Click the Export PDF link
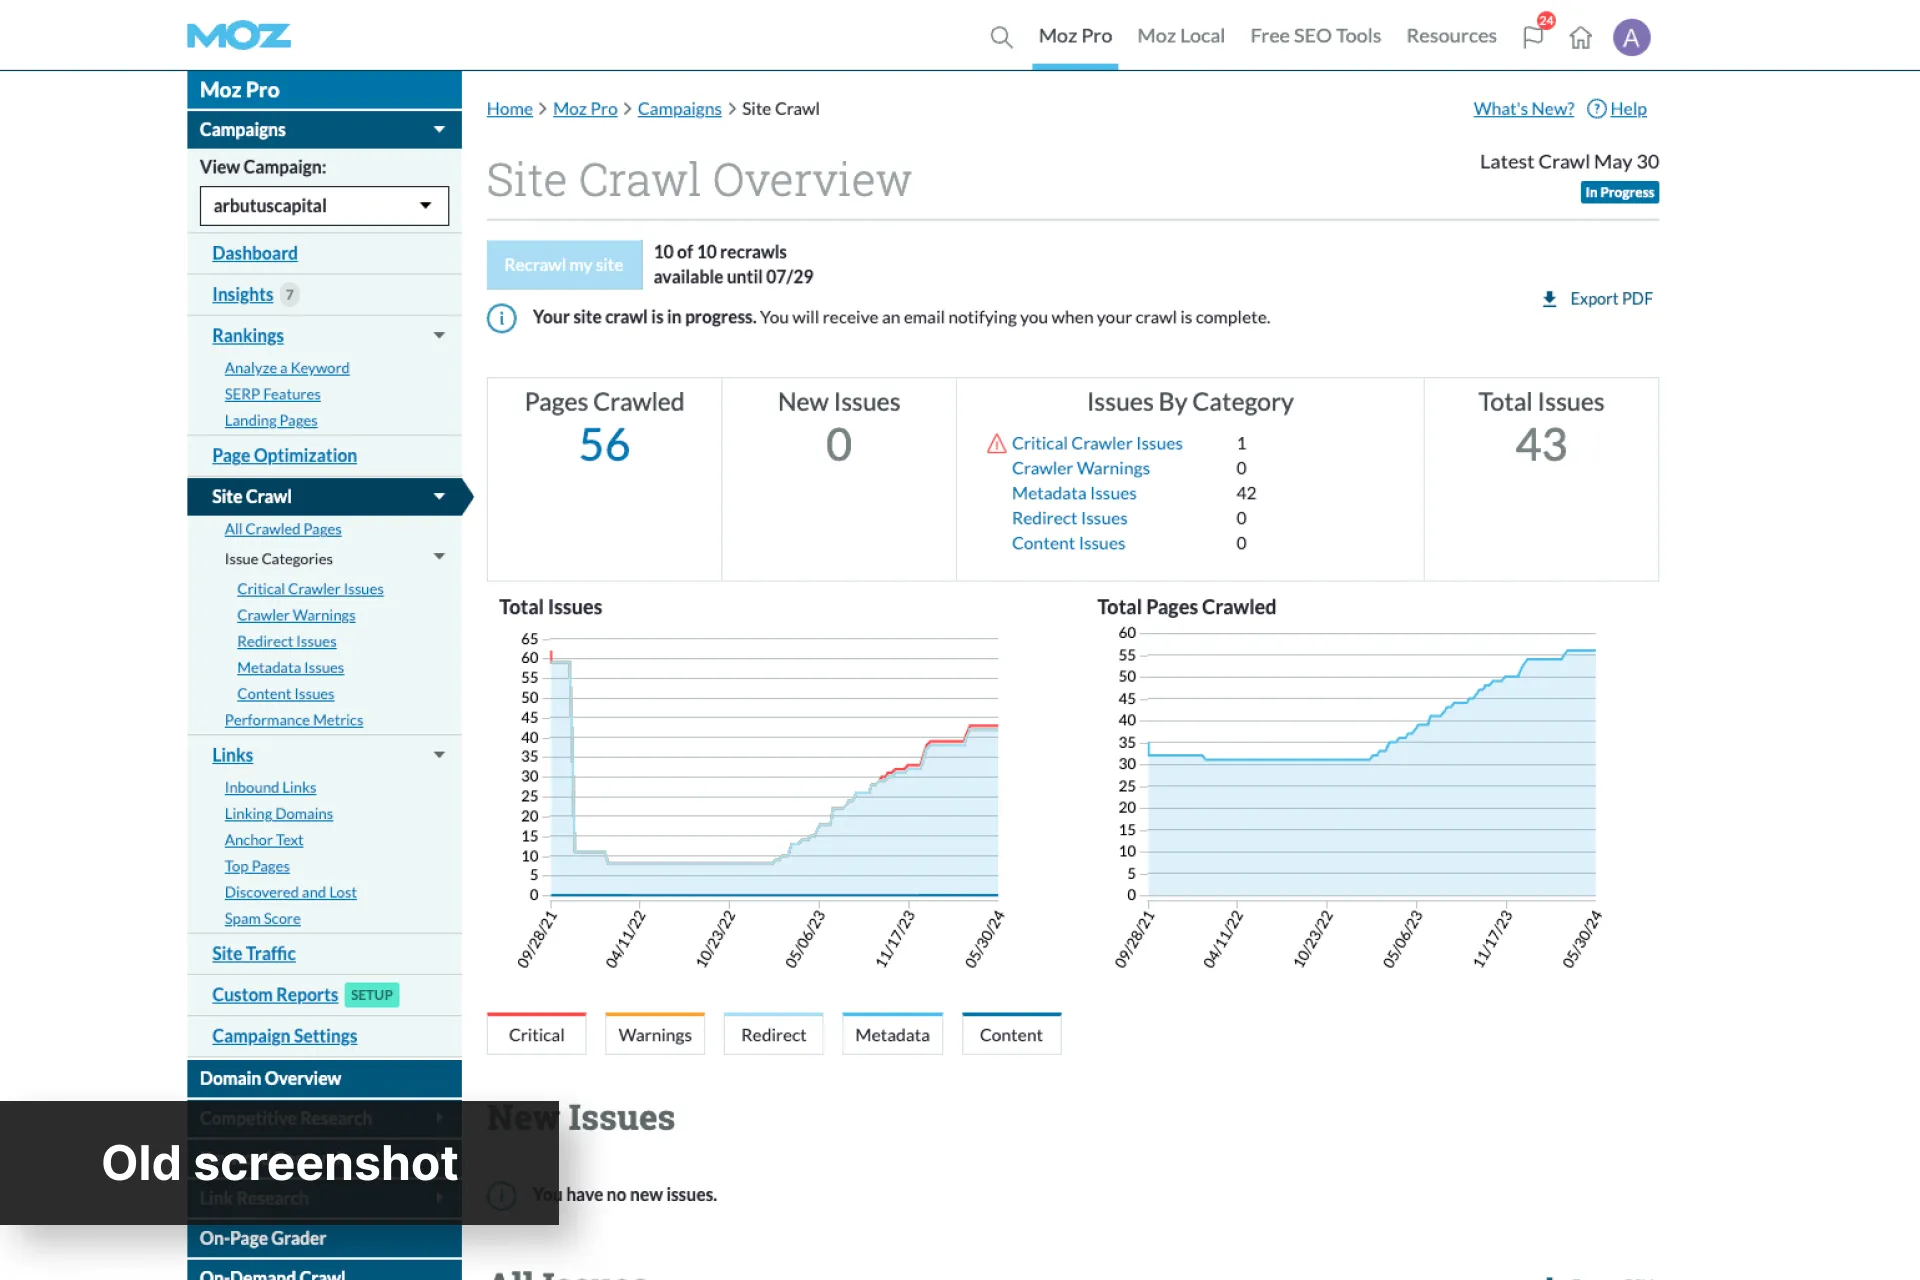This screenshot has width=1920, height=1280. tap(1611, 299)
